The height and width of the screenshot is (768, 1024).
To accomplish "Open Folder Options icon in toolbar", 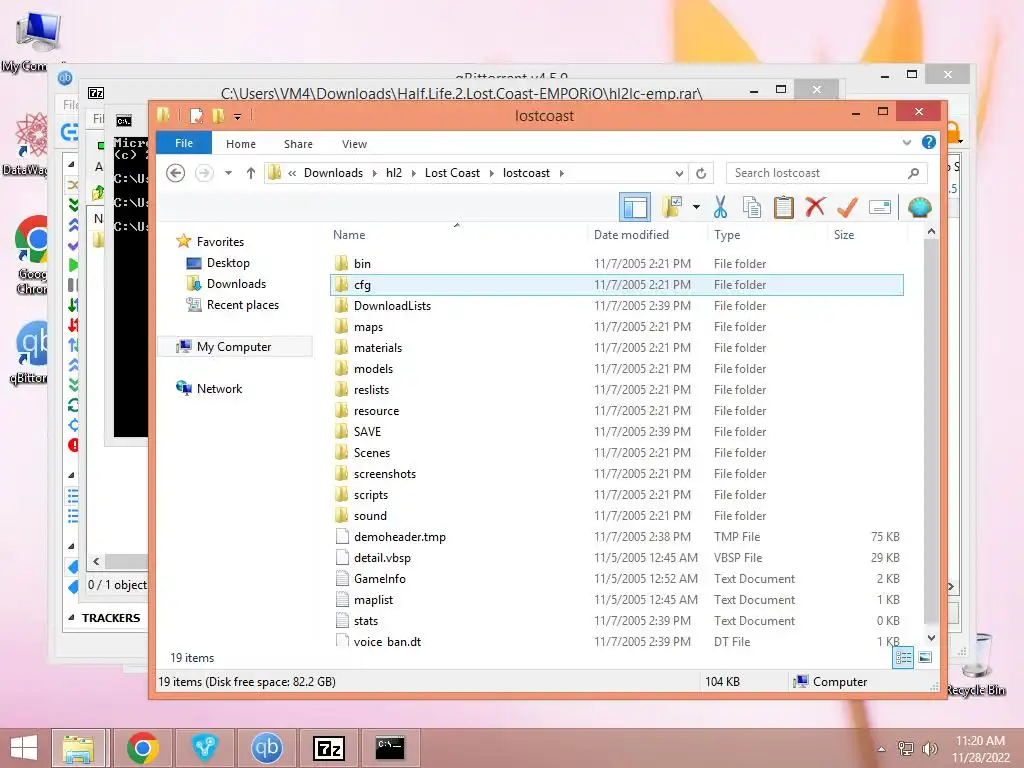I will point(672,208).
